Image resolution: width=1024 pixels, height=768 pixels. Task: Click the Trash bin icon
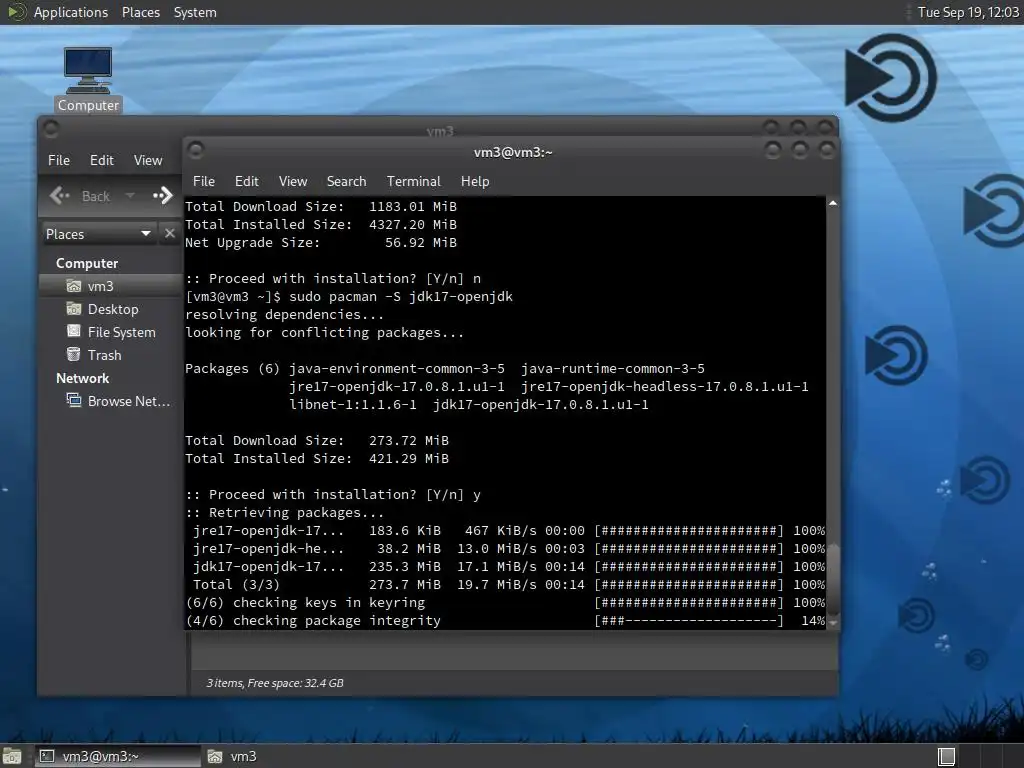(x=74, y=354)
